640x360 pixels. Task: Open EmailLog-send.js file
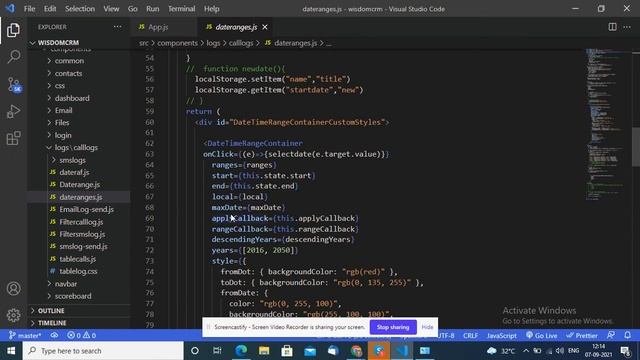click(x=86, y=209)
